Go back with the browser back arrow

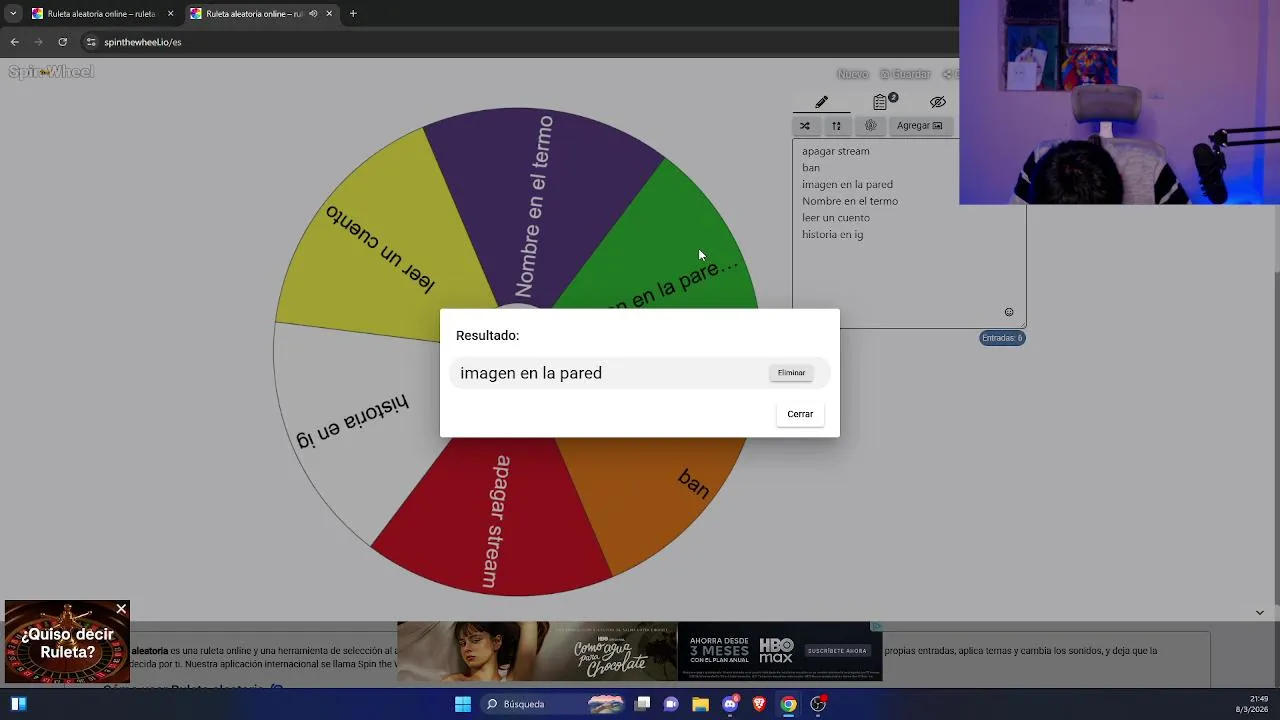14,42
